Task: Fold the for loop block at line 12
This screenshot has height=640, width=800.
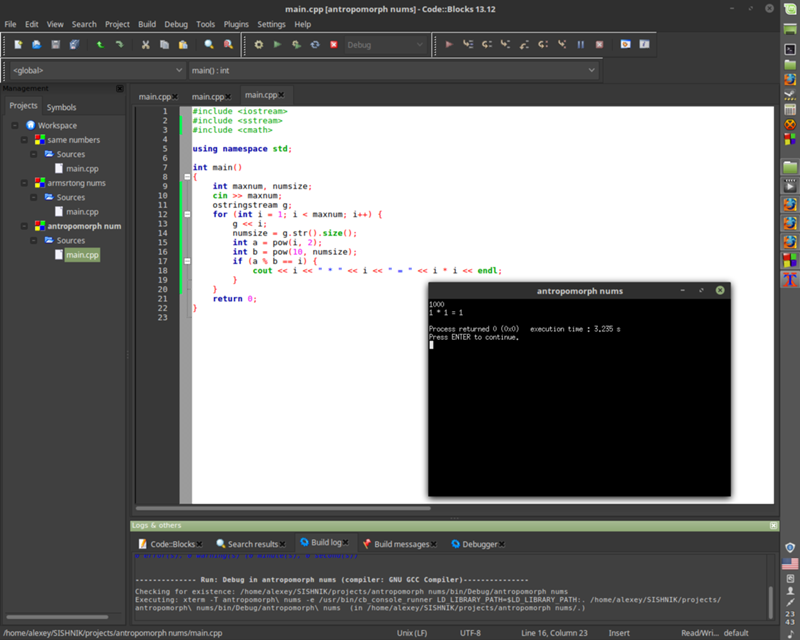Action: 187,214
